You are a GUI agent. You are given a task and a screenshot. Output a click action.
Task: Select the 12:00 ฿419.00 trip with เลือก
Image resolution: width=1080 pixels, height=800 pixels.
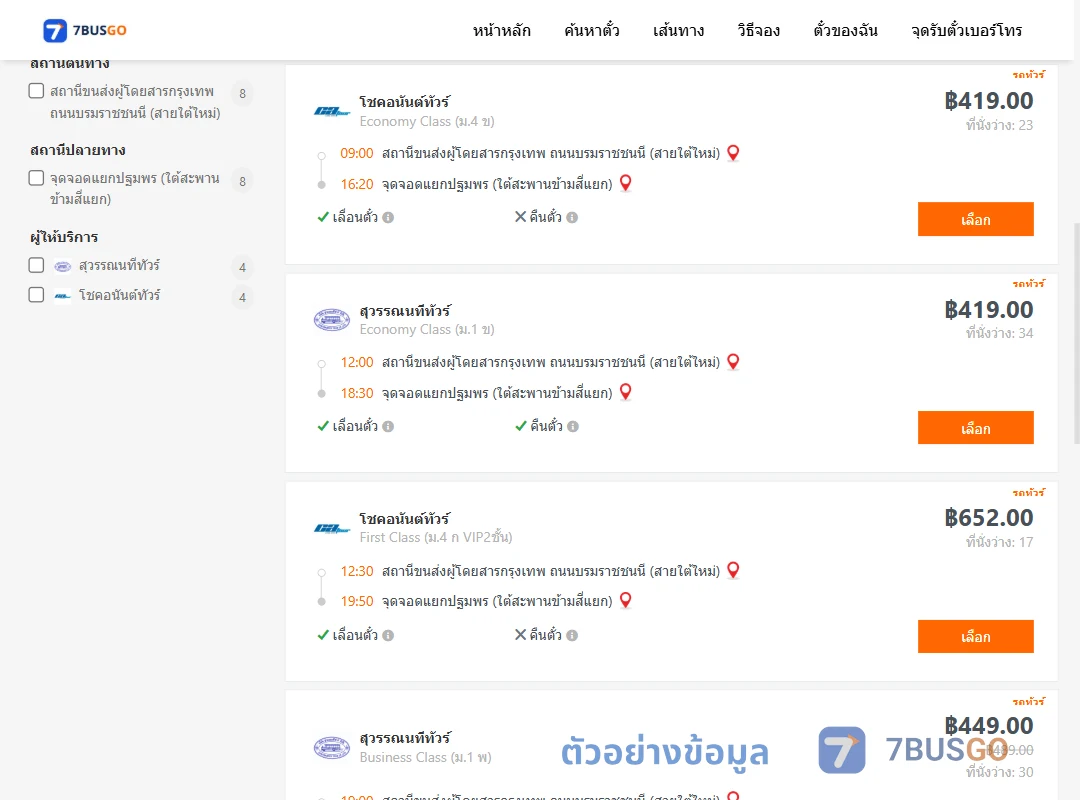(975, 428)
